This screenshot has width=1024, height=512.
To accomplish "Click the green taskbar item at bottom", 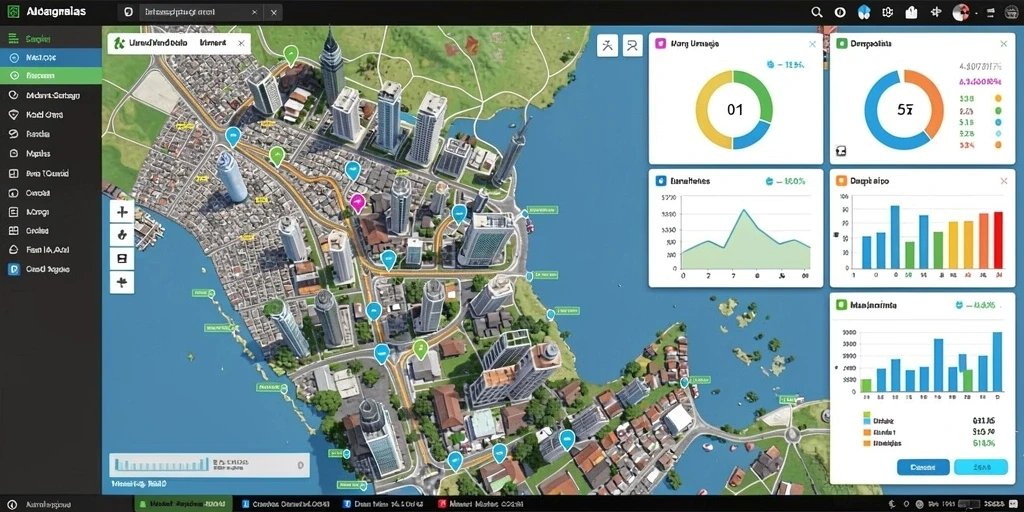I will pos(184,504).
